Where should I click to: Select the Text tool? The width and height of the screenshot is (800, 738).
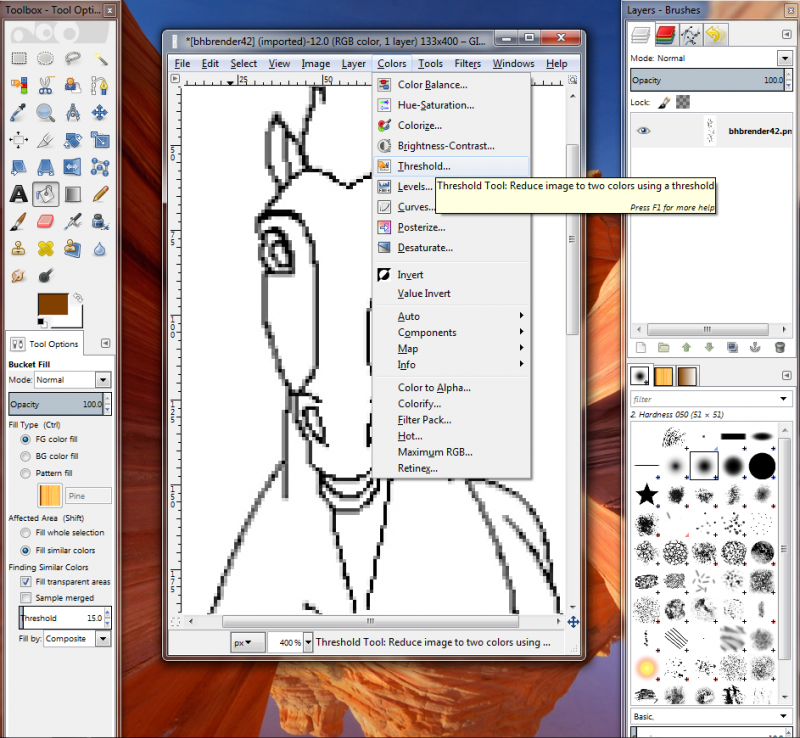click(x=19, y=194)
